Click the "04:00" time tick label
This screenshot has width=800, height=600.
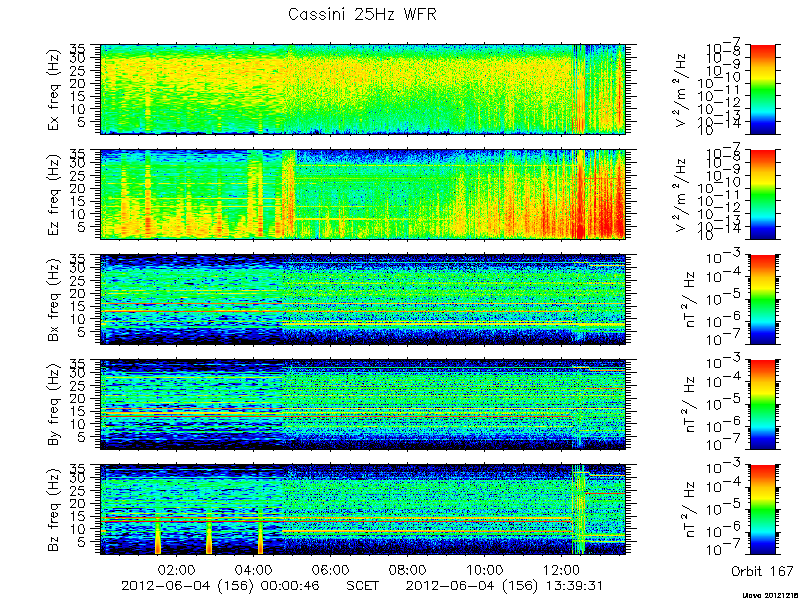(x=254, y=569)
